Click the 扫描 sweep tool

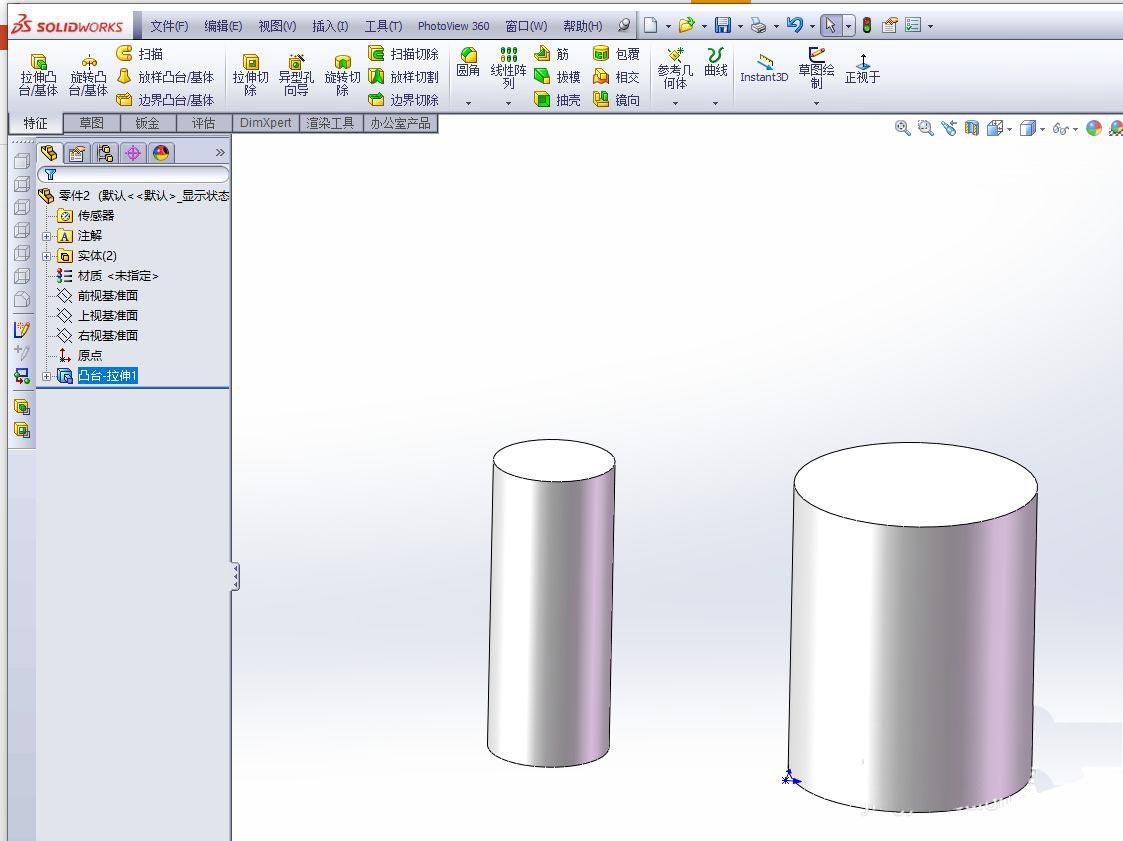click(140, 54)
